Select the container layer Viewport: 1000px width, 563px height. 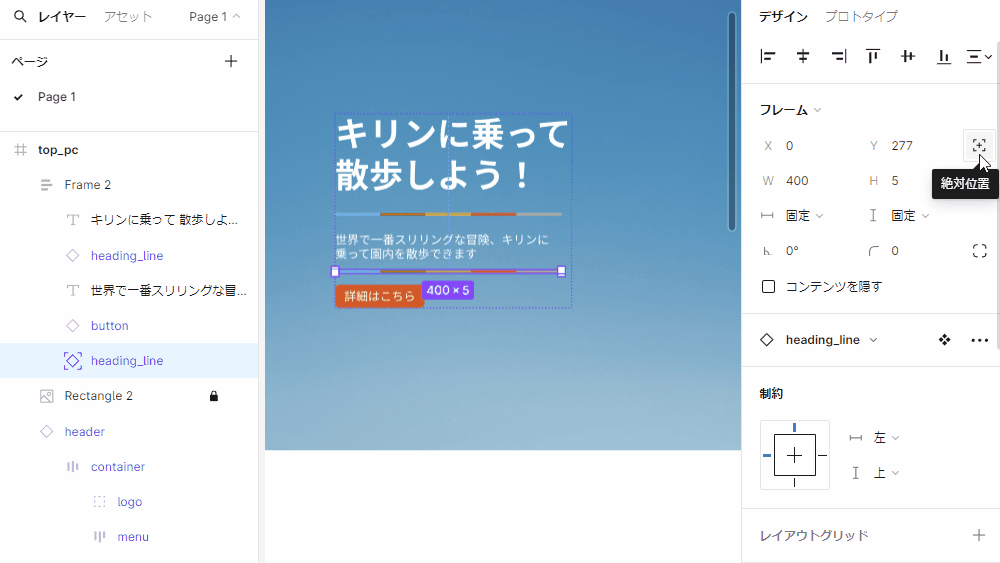coord(118,467)
